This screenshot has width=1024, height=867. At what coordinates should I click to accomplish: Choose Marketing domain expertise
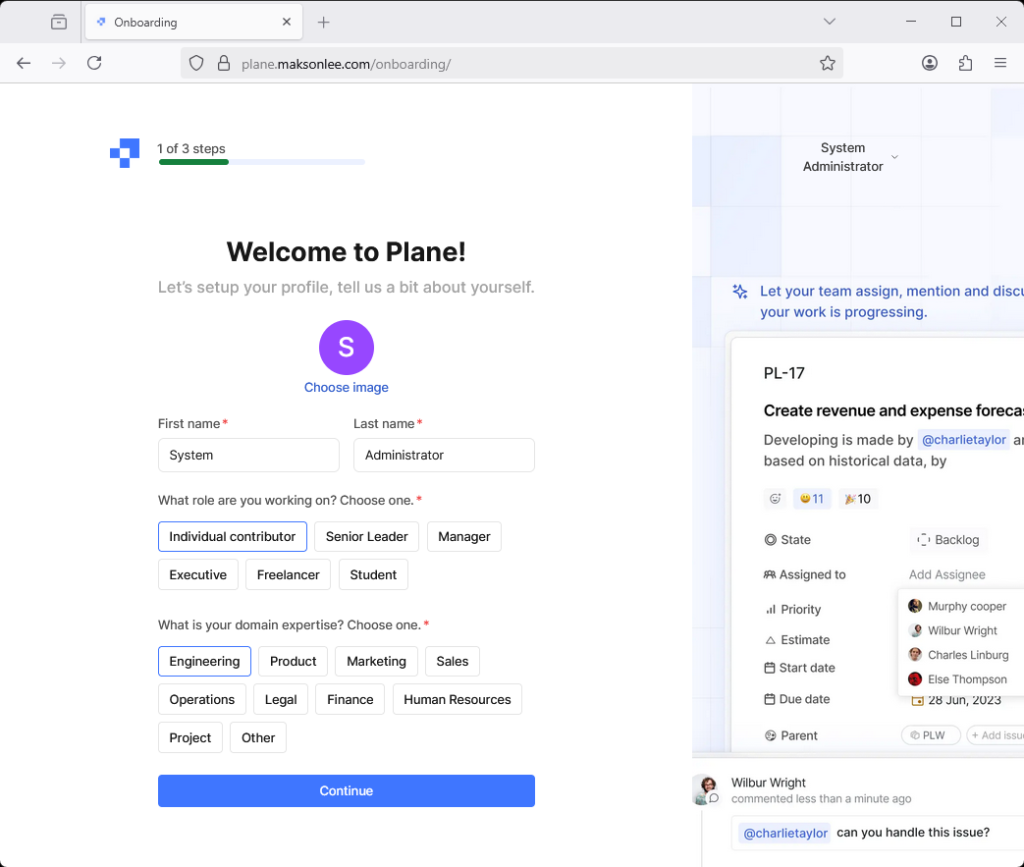376,661
